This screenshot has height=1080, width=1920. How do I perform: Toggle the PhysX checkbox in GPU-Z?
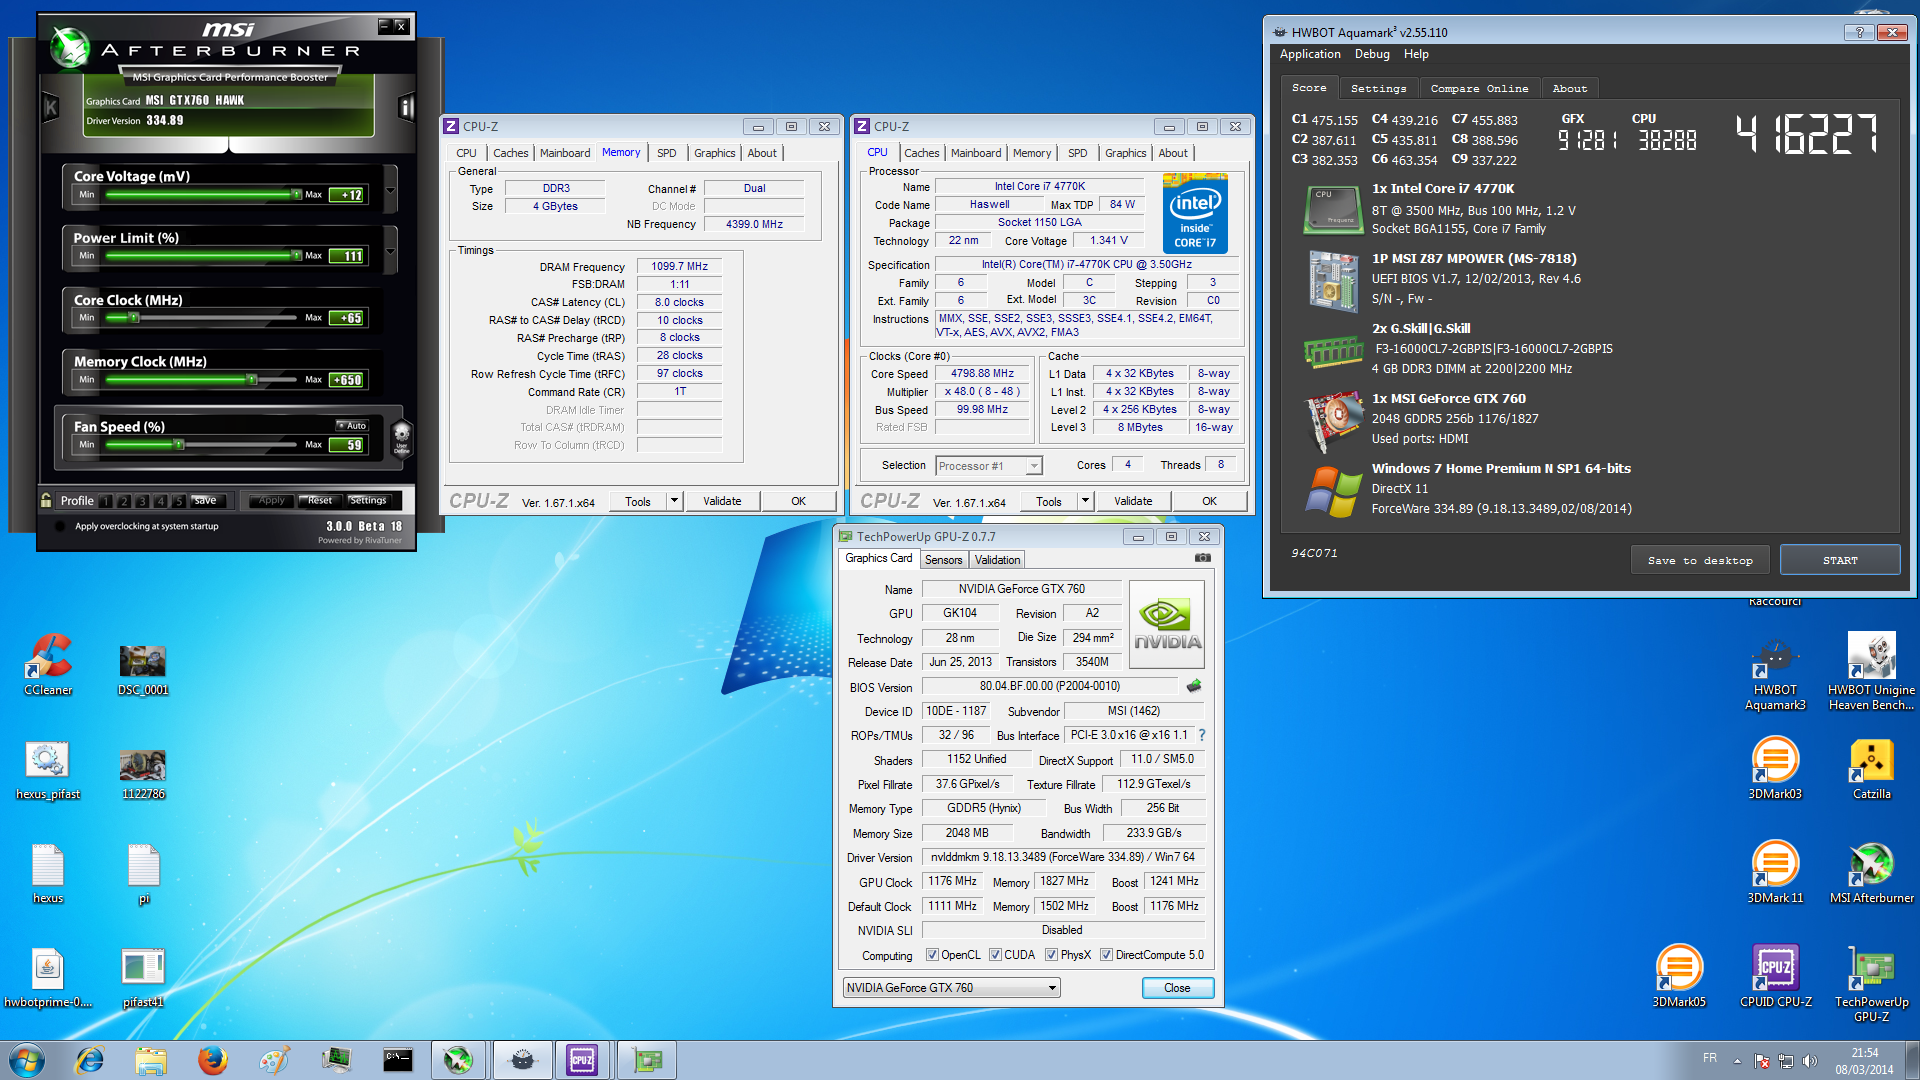tap(1051, 955)
